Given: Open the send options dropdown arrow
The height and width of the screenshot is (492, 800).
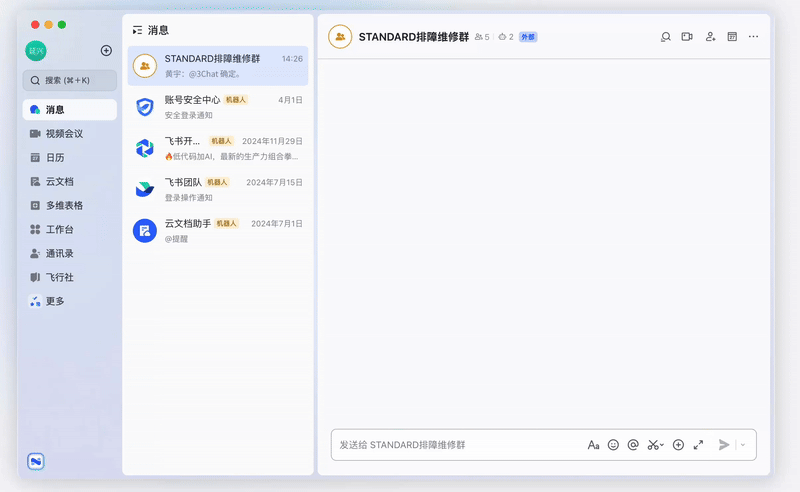Looking at the screenshot, I should [743, 445].
